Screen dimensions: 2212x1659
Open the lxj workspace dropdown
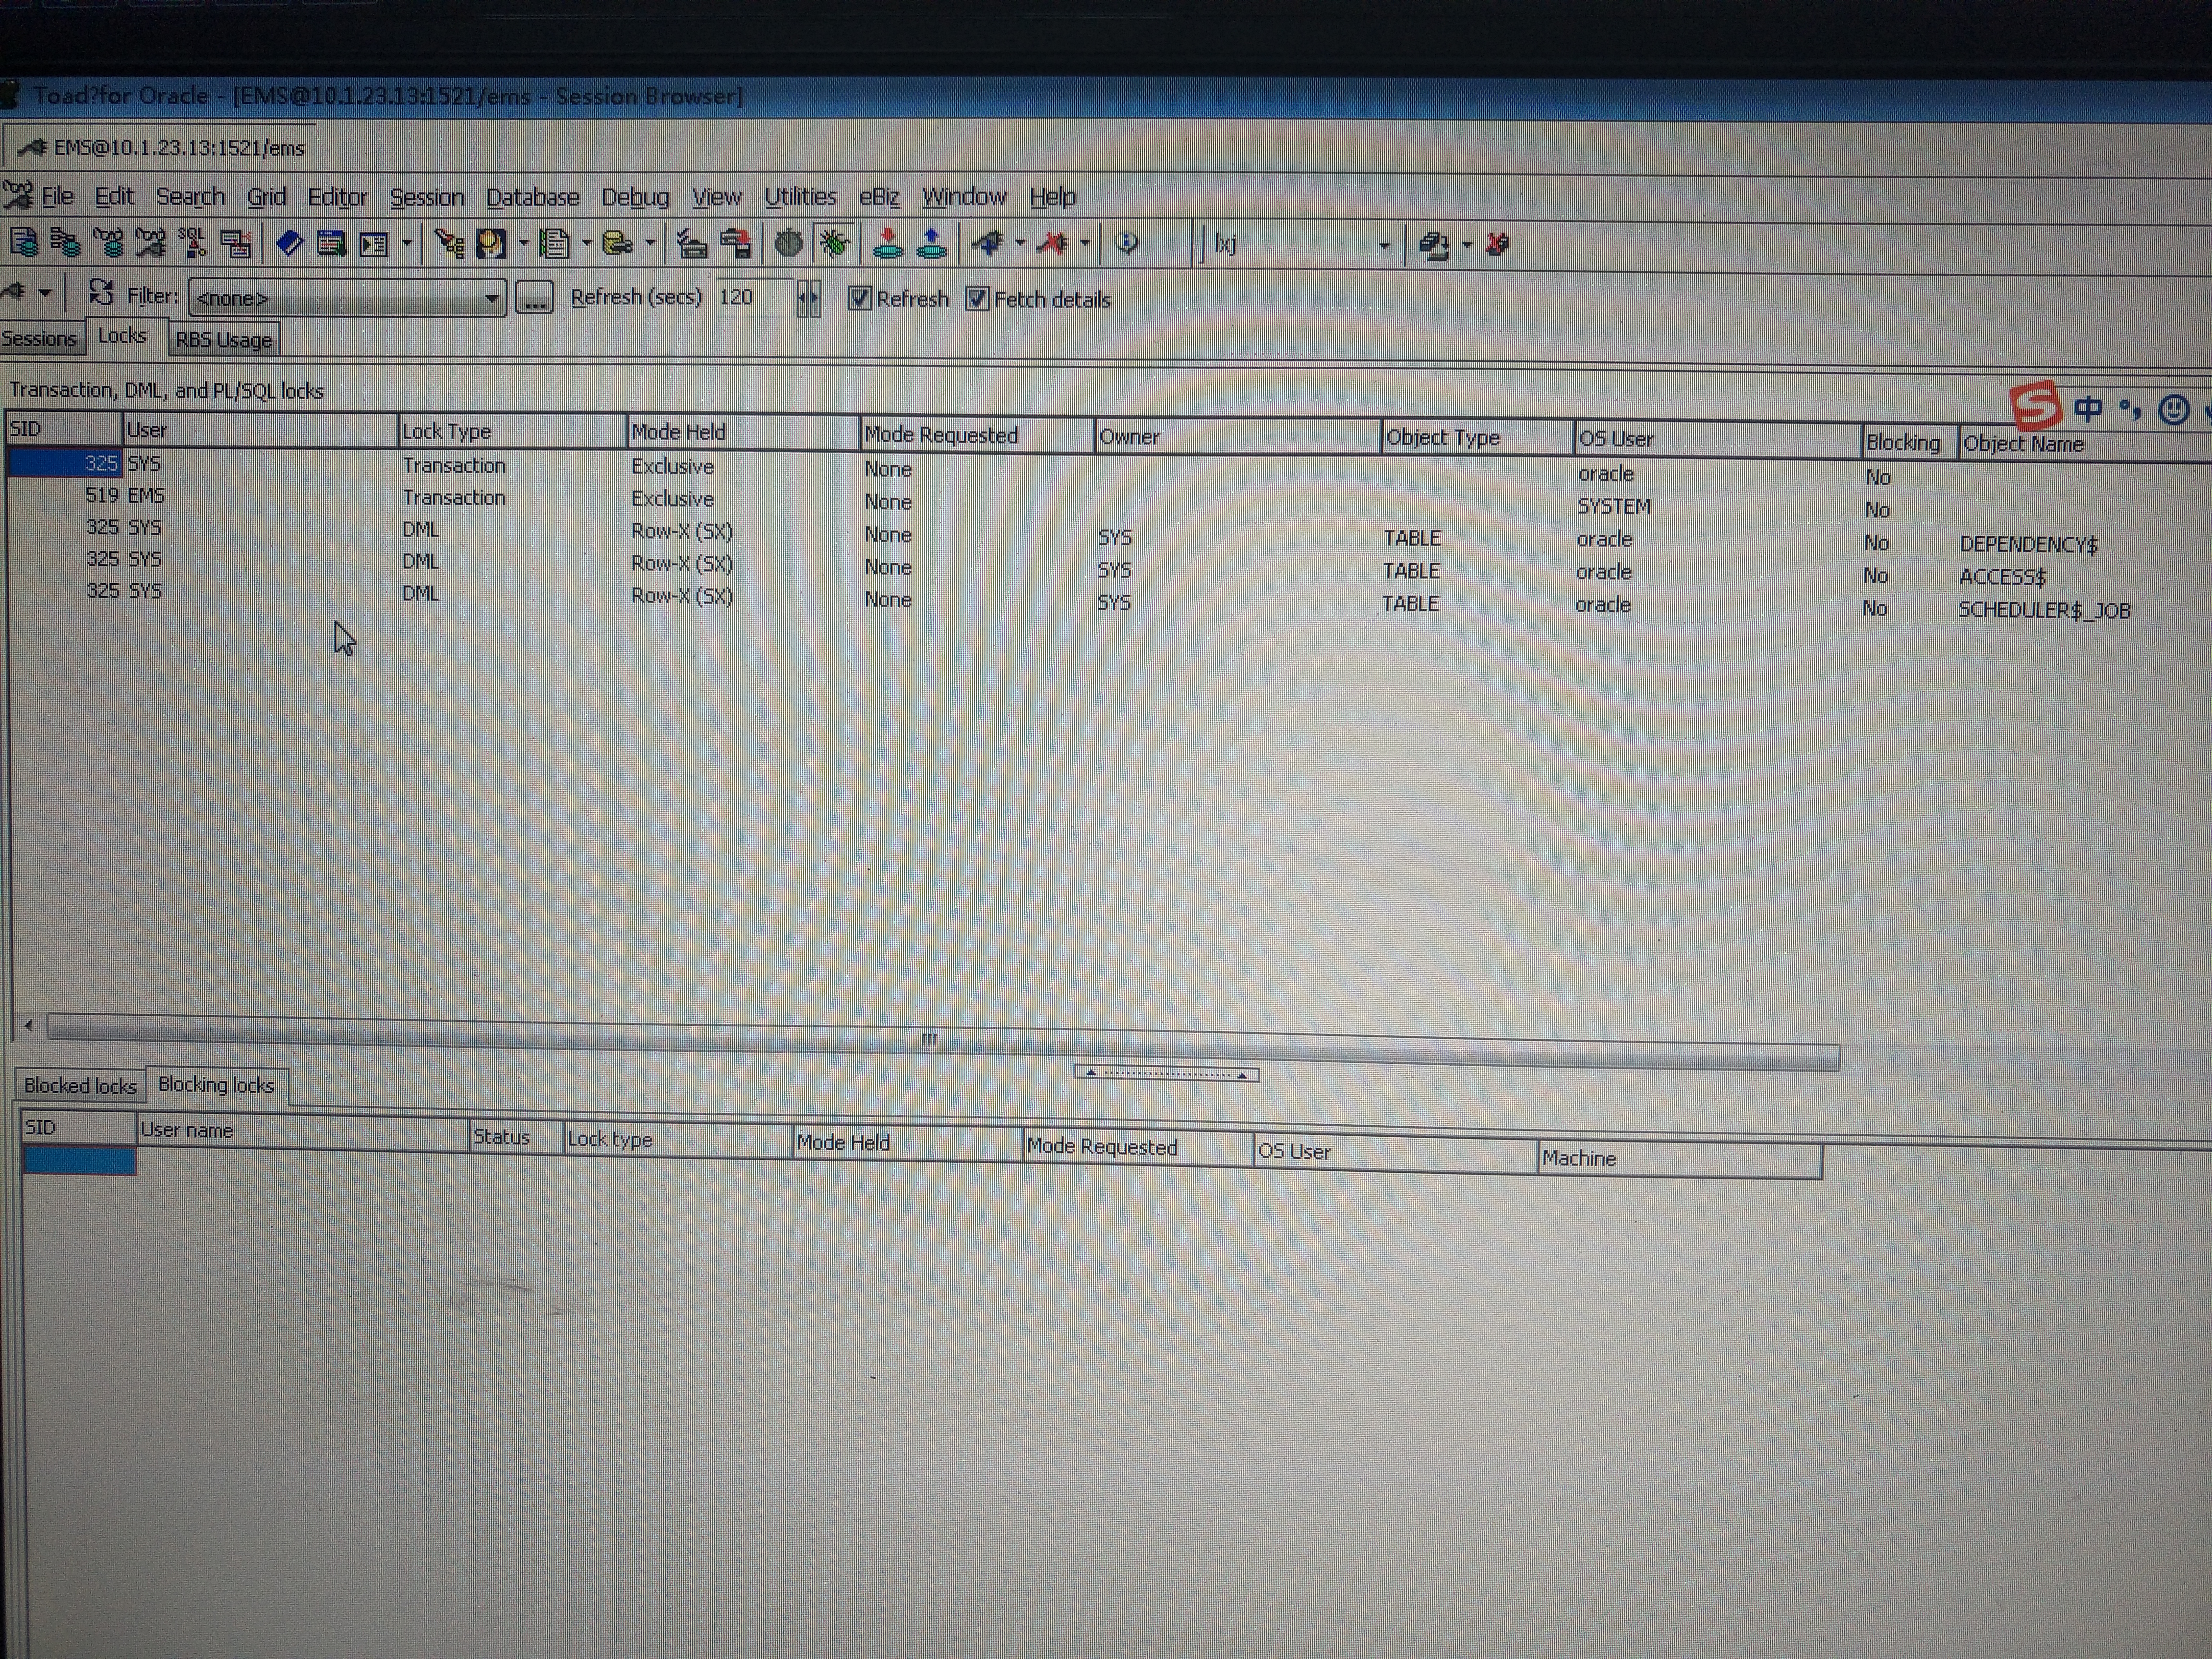[1384, 245]
